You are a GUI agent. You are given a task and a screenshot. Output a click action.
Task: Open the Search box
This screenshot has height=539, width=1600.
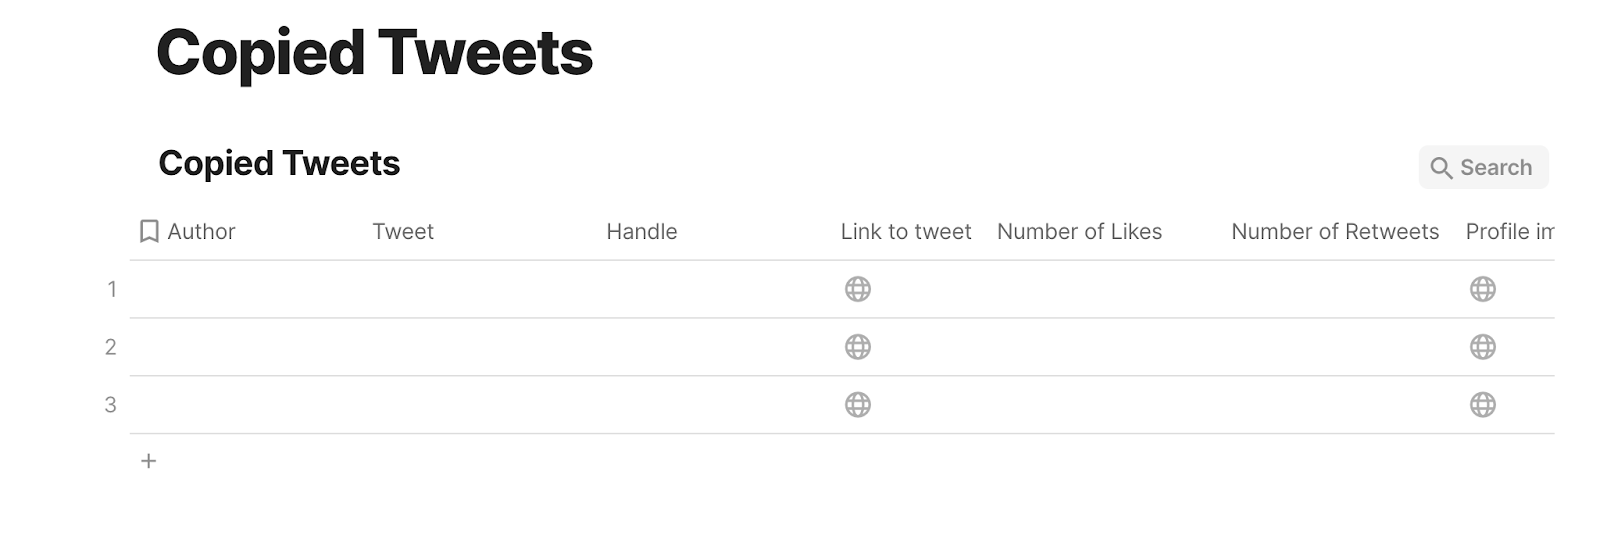coord(1483,167)
